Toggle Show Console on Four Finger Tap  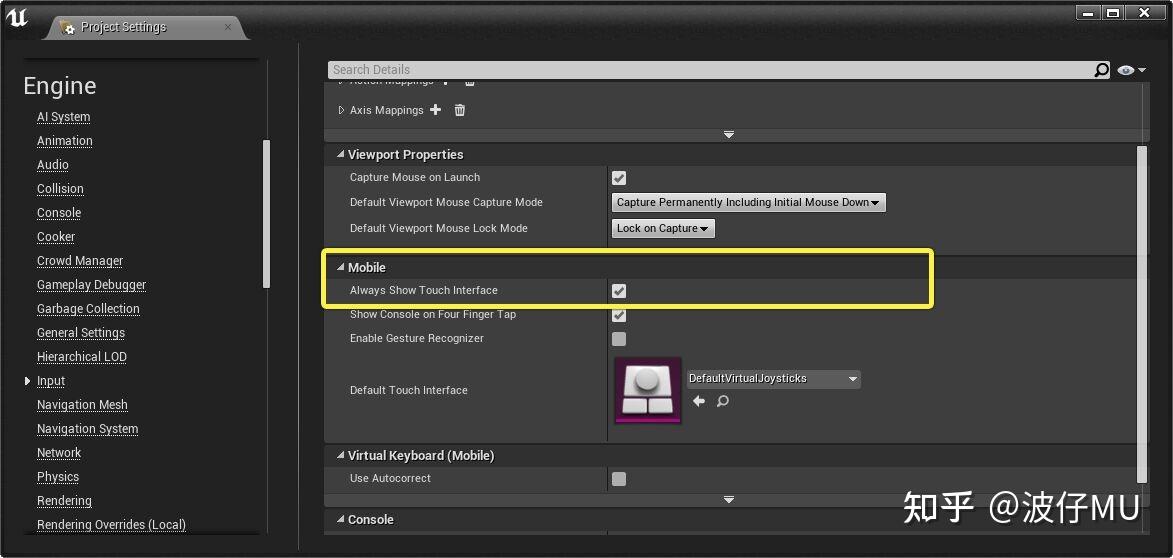tap(619, 315)
